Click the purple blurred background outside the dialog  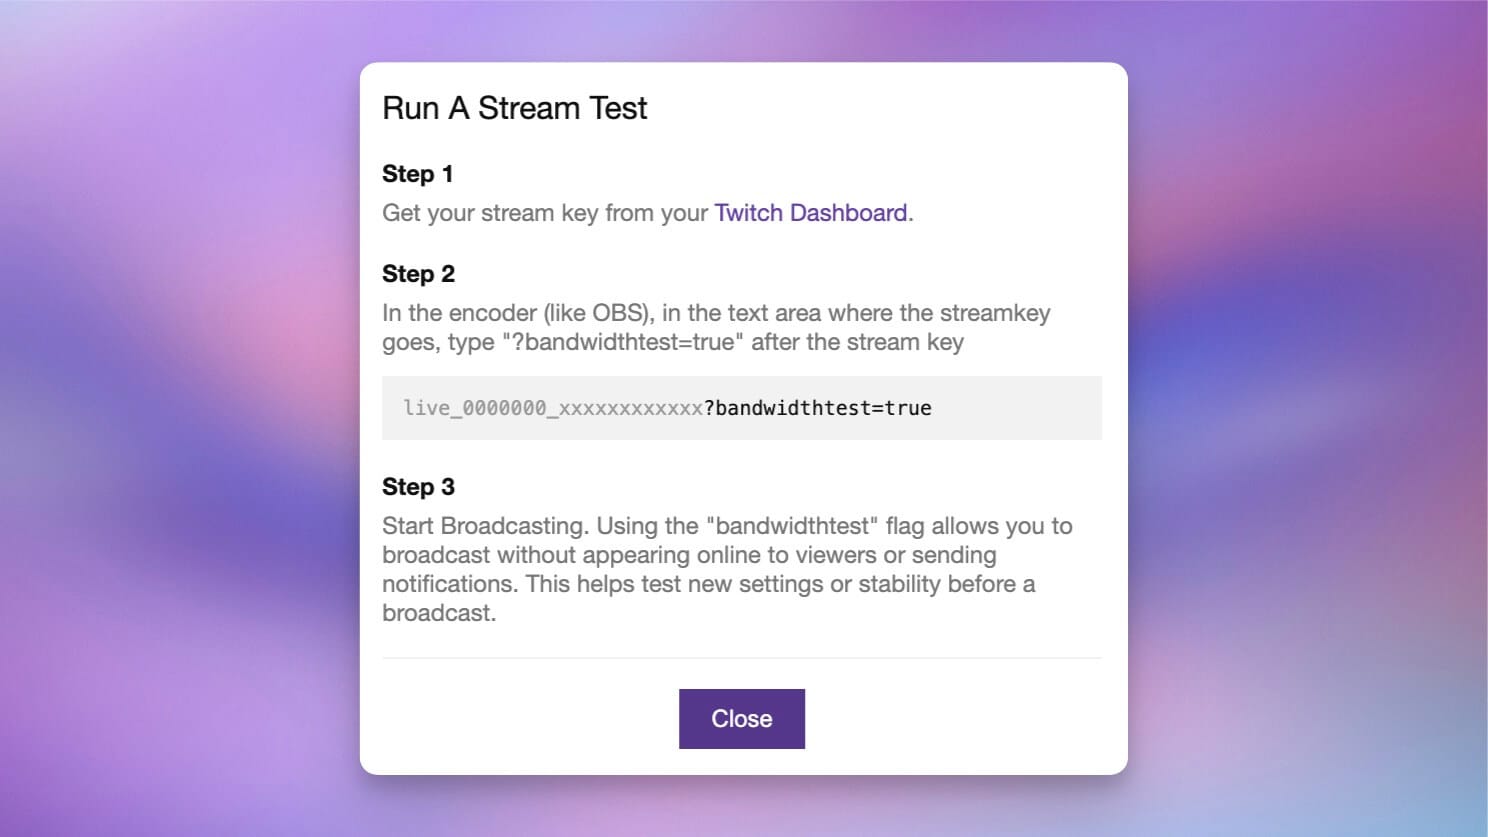[x=150, y=400]
